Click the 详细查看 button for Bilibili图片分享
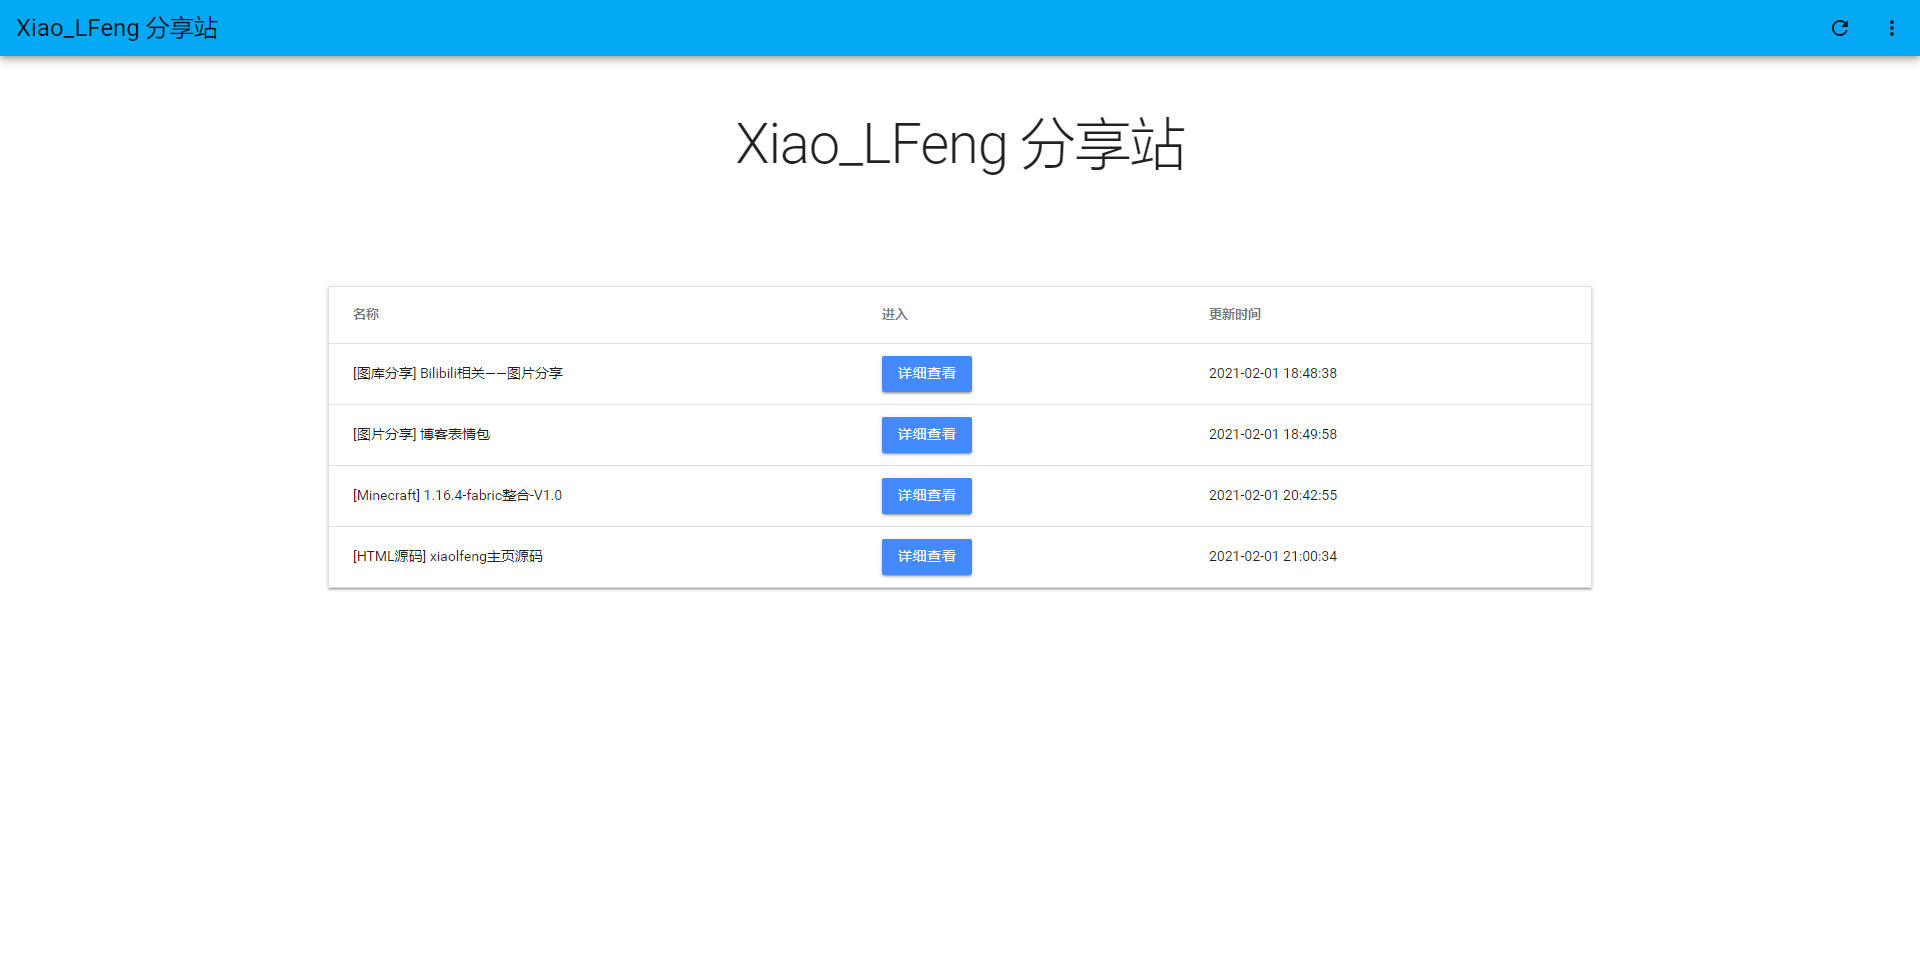Viewport: 1920px width, 977px height. (926, 373)
